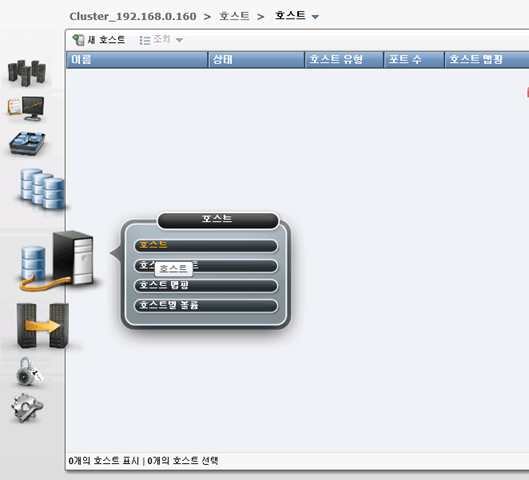Screen dimensions: 529x480
Task: Open Copy Services racks with arrow icon
Action: pos(43,326)
